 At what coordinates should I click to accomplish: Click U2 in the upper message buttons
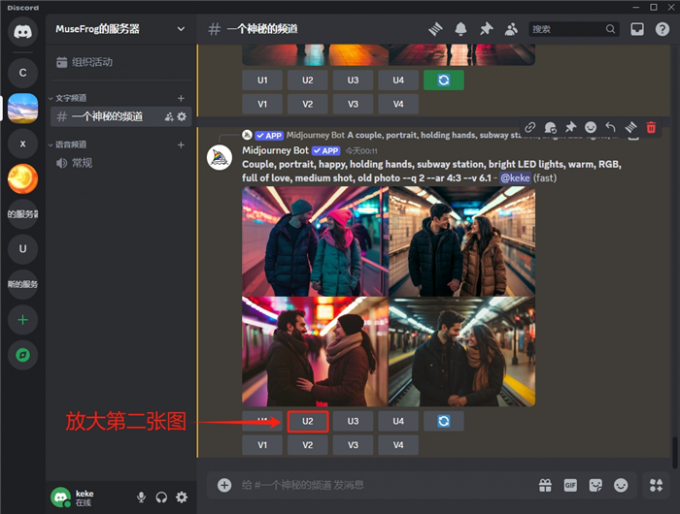(307, 80)
